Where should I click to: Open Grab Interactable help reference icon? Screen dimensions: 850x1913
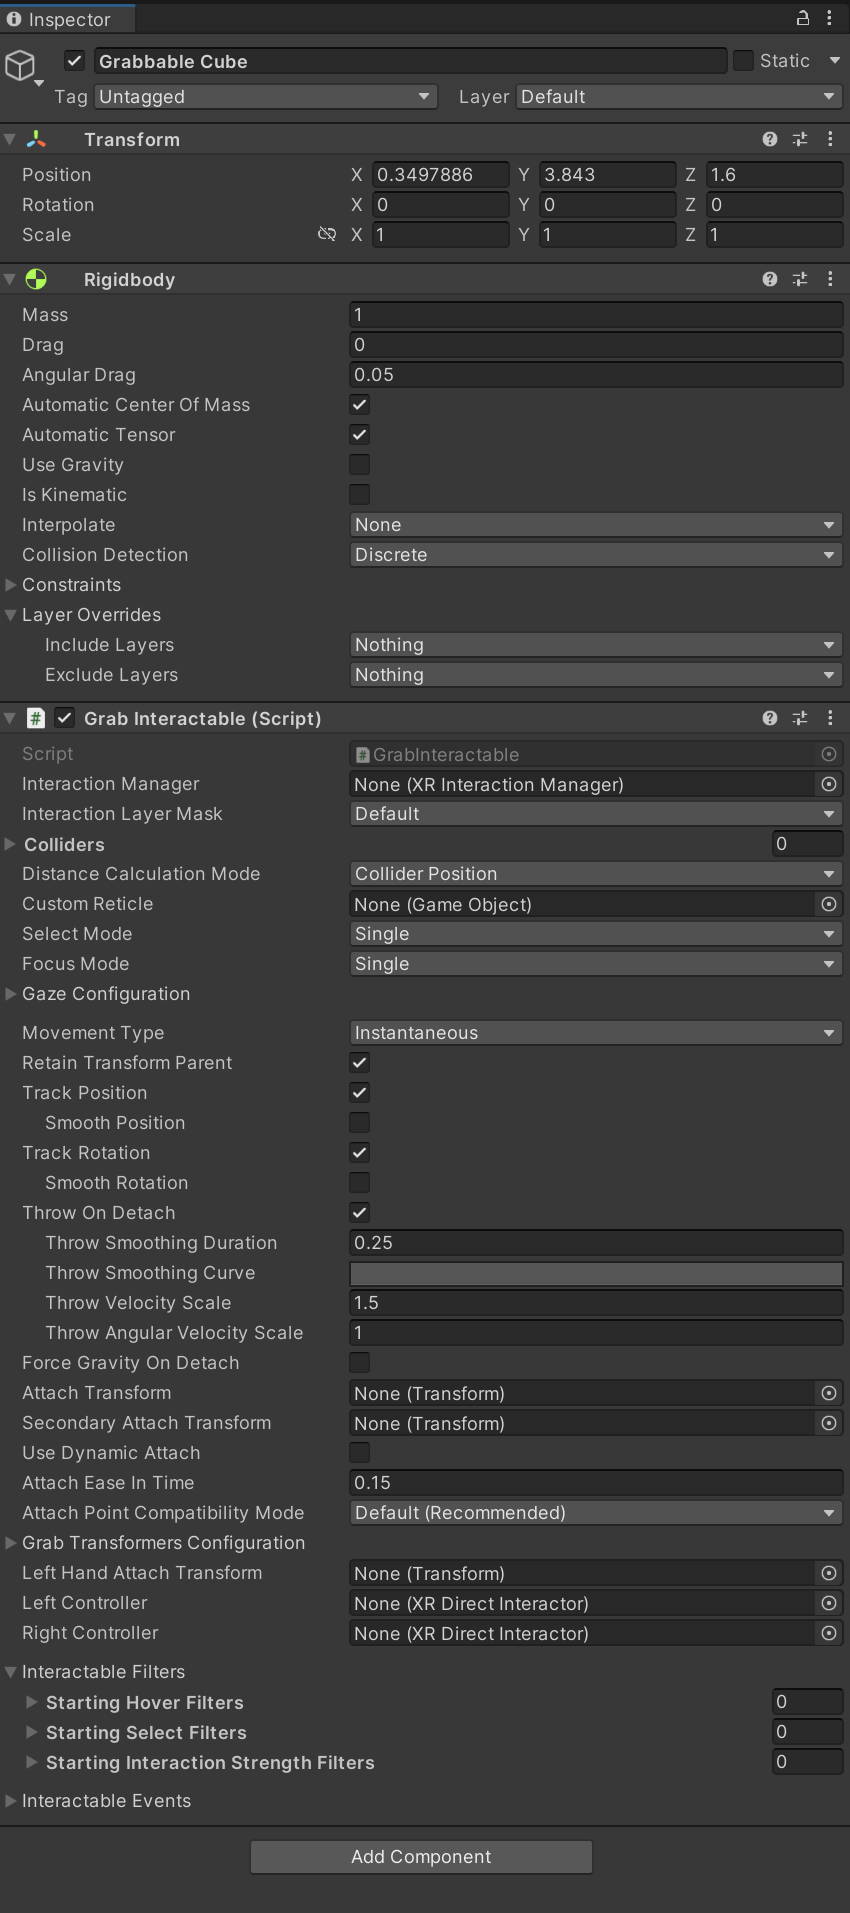pyautogui.click(x=769, y=718)
